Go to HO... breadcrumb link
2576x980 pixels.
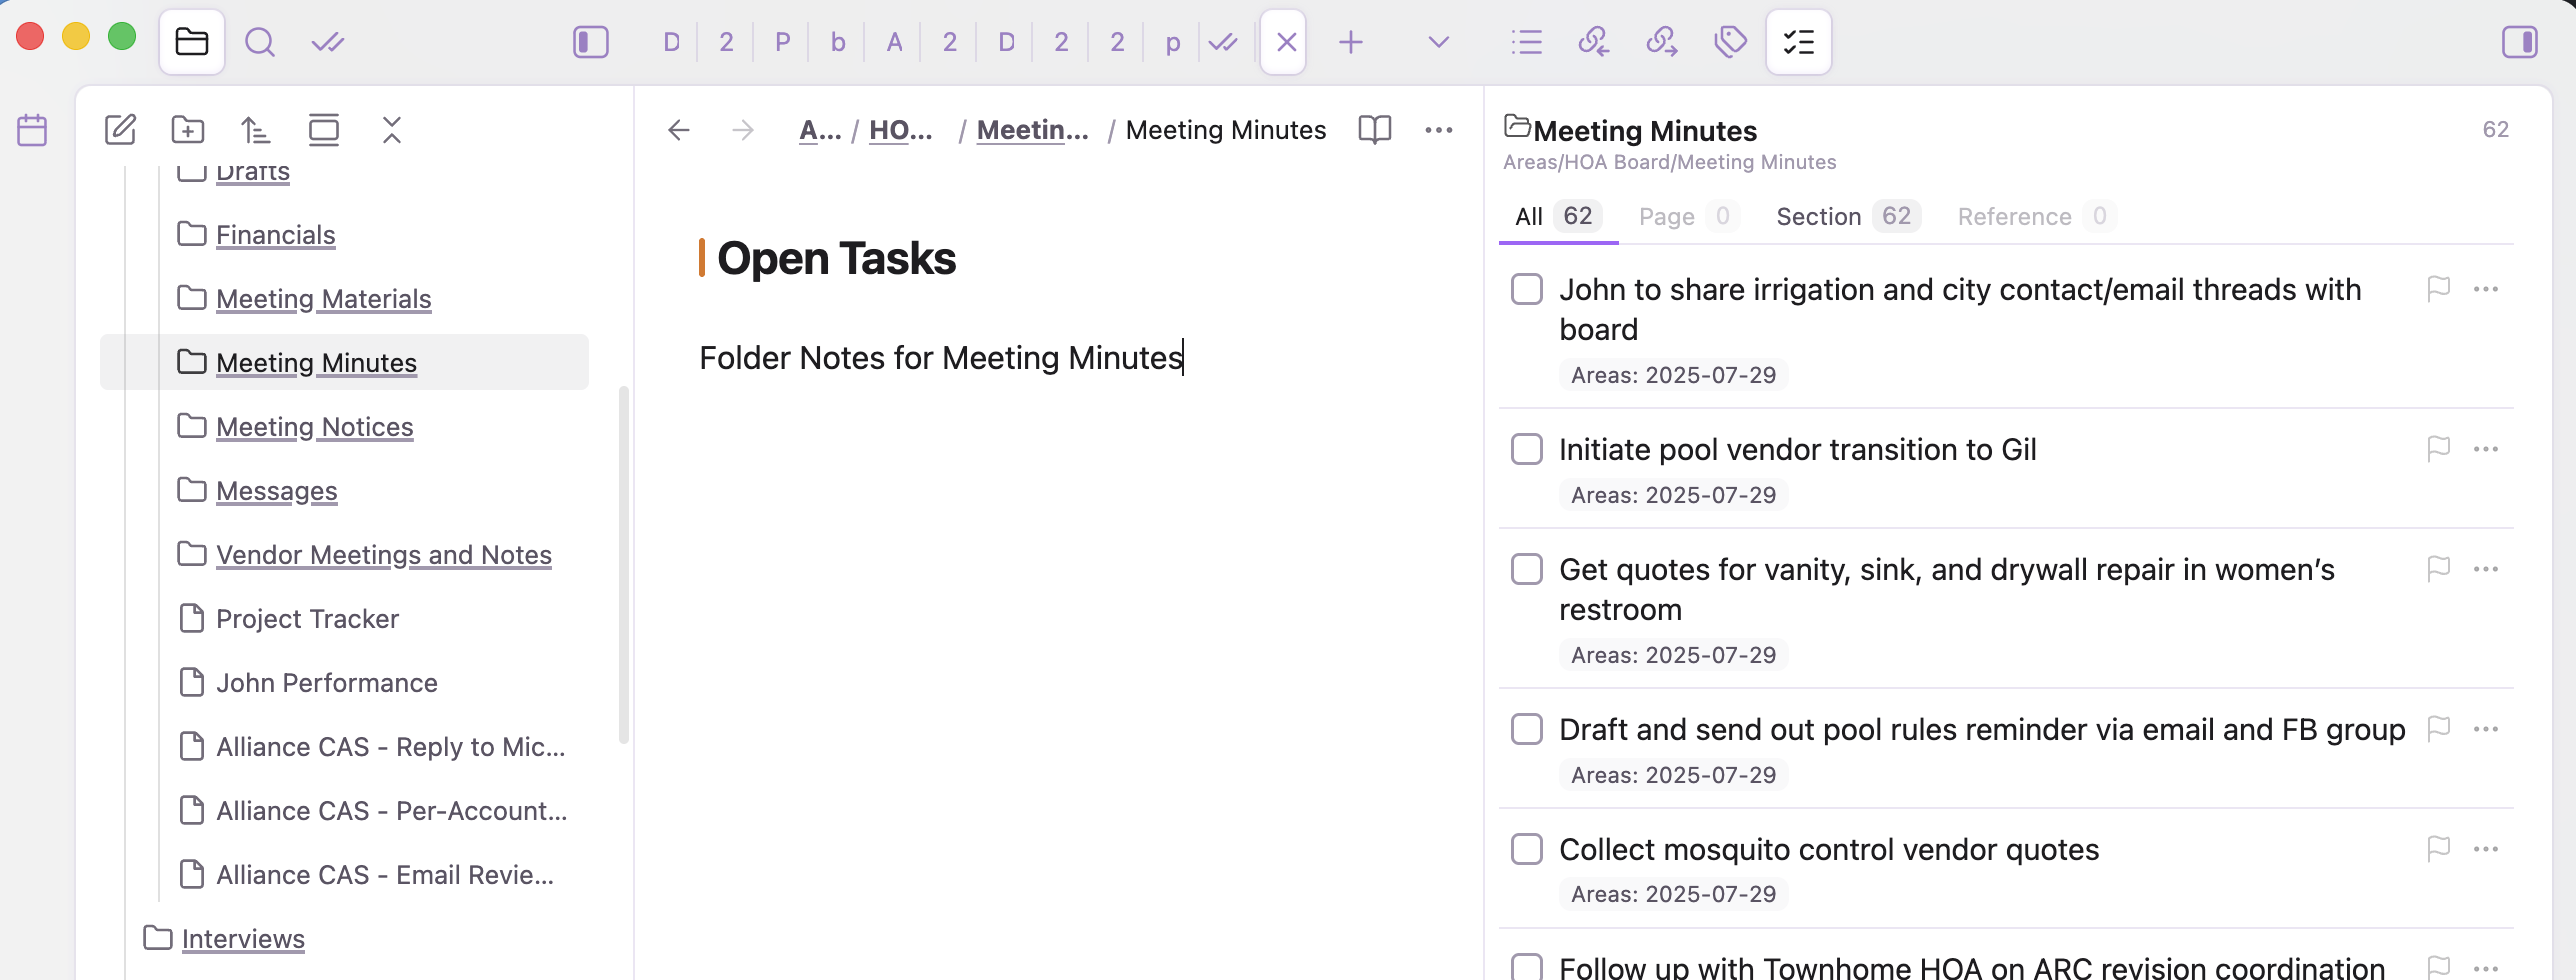point(901,130)
